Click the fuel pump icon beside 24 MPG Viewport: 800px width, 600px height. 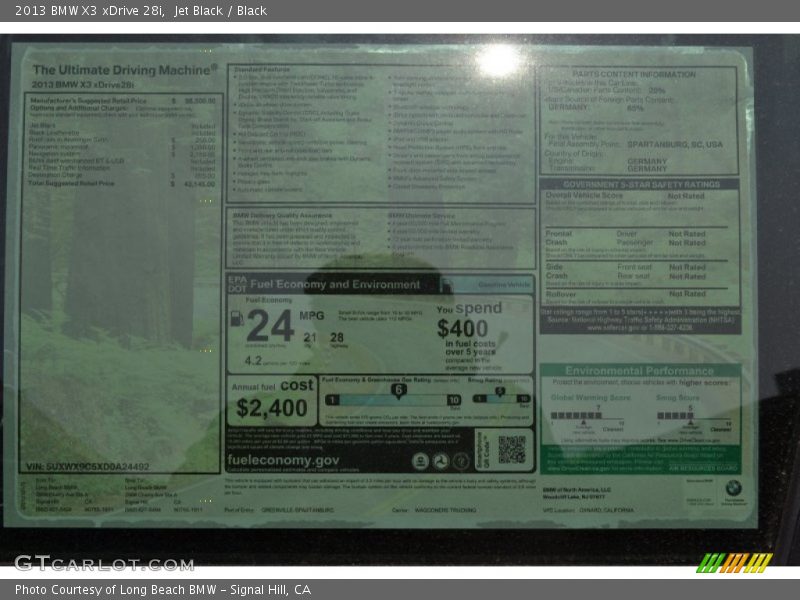coord(237,319)
